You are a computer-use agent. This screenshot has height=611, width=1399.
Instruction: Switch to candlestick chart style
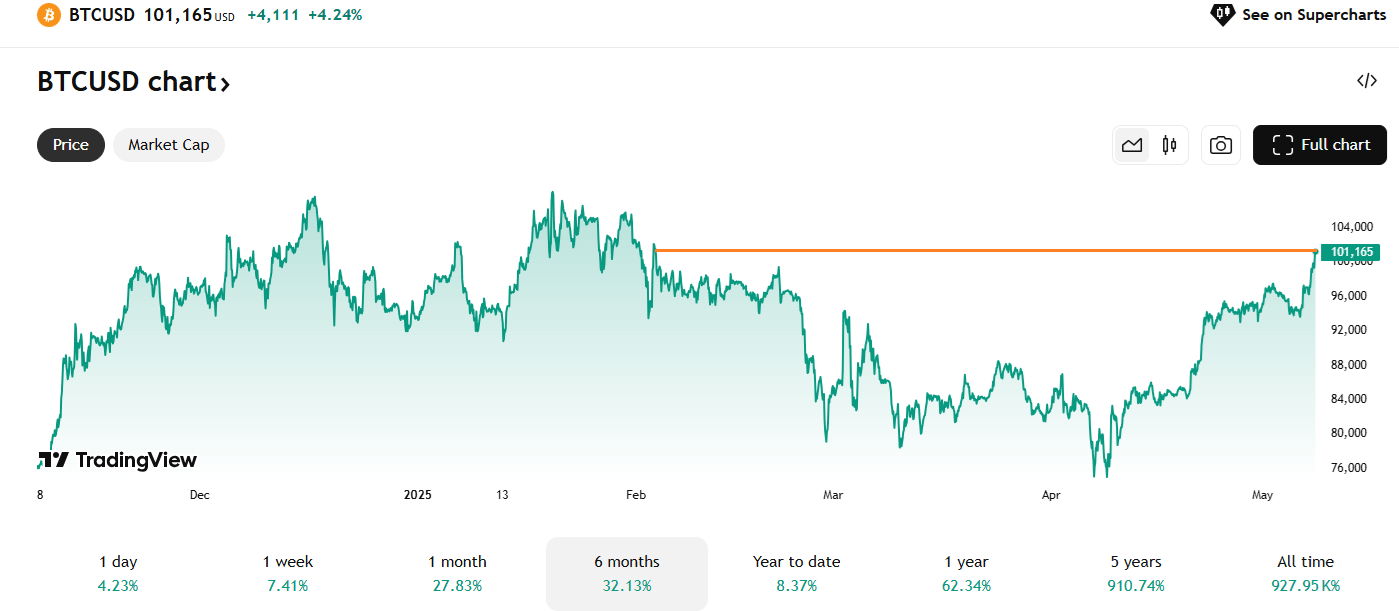(x=1169, y=145)
